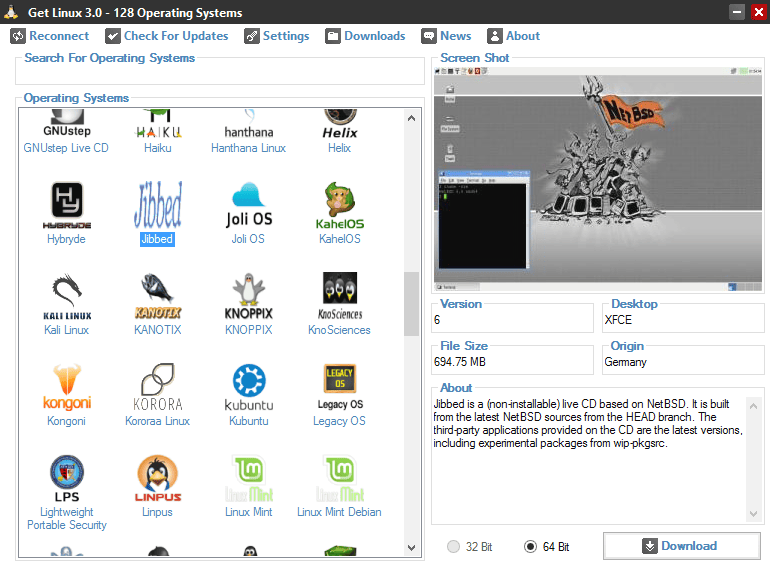
Task: Choose the KnoSciences icon
Action: pos(339,296)
